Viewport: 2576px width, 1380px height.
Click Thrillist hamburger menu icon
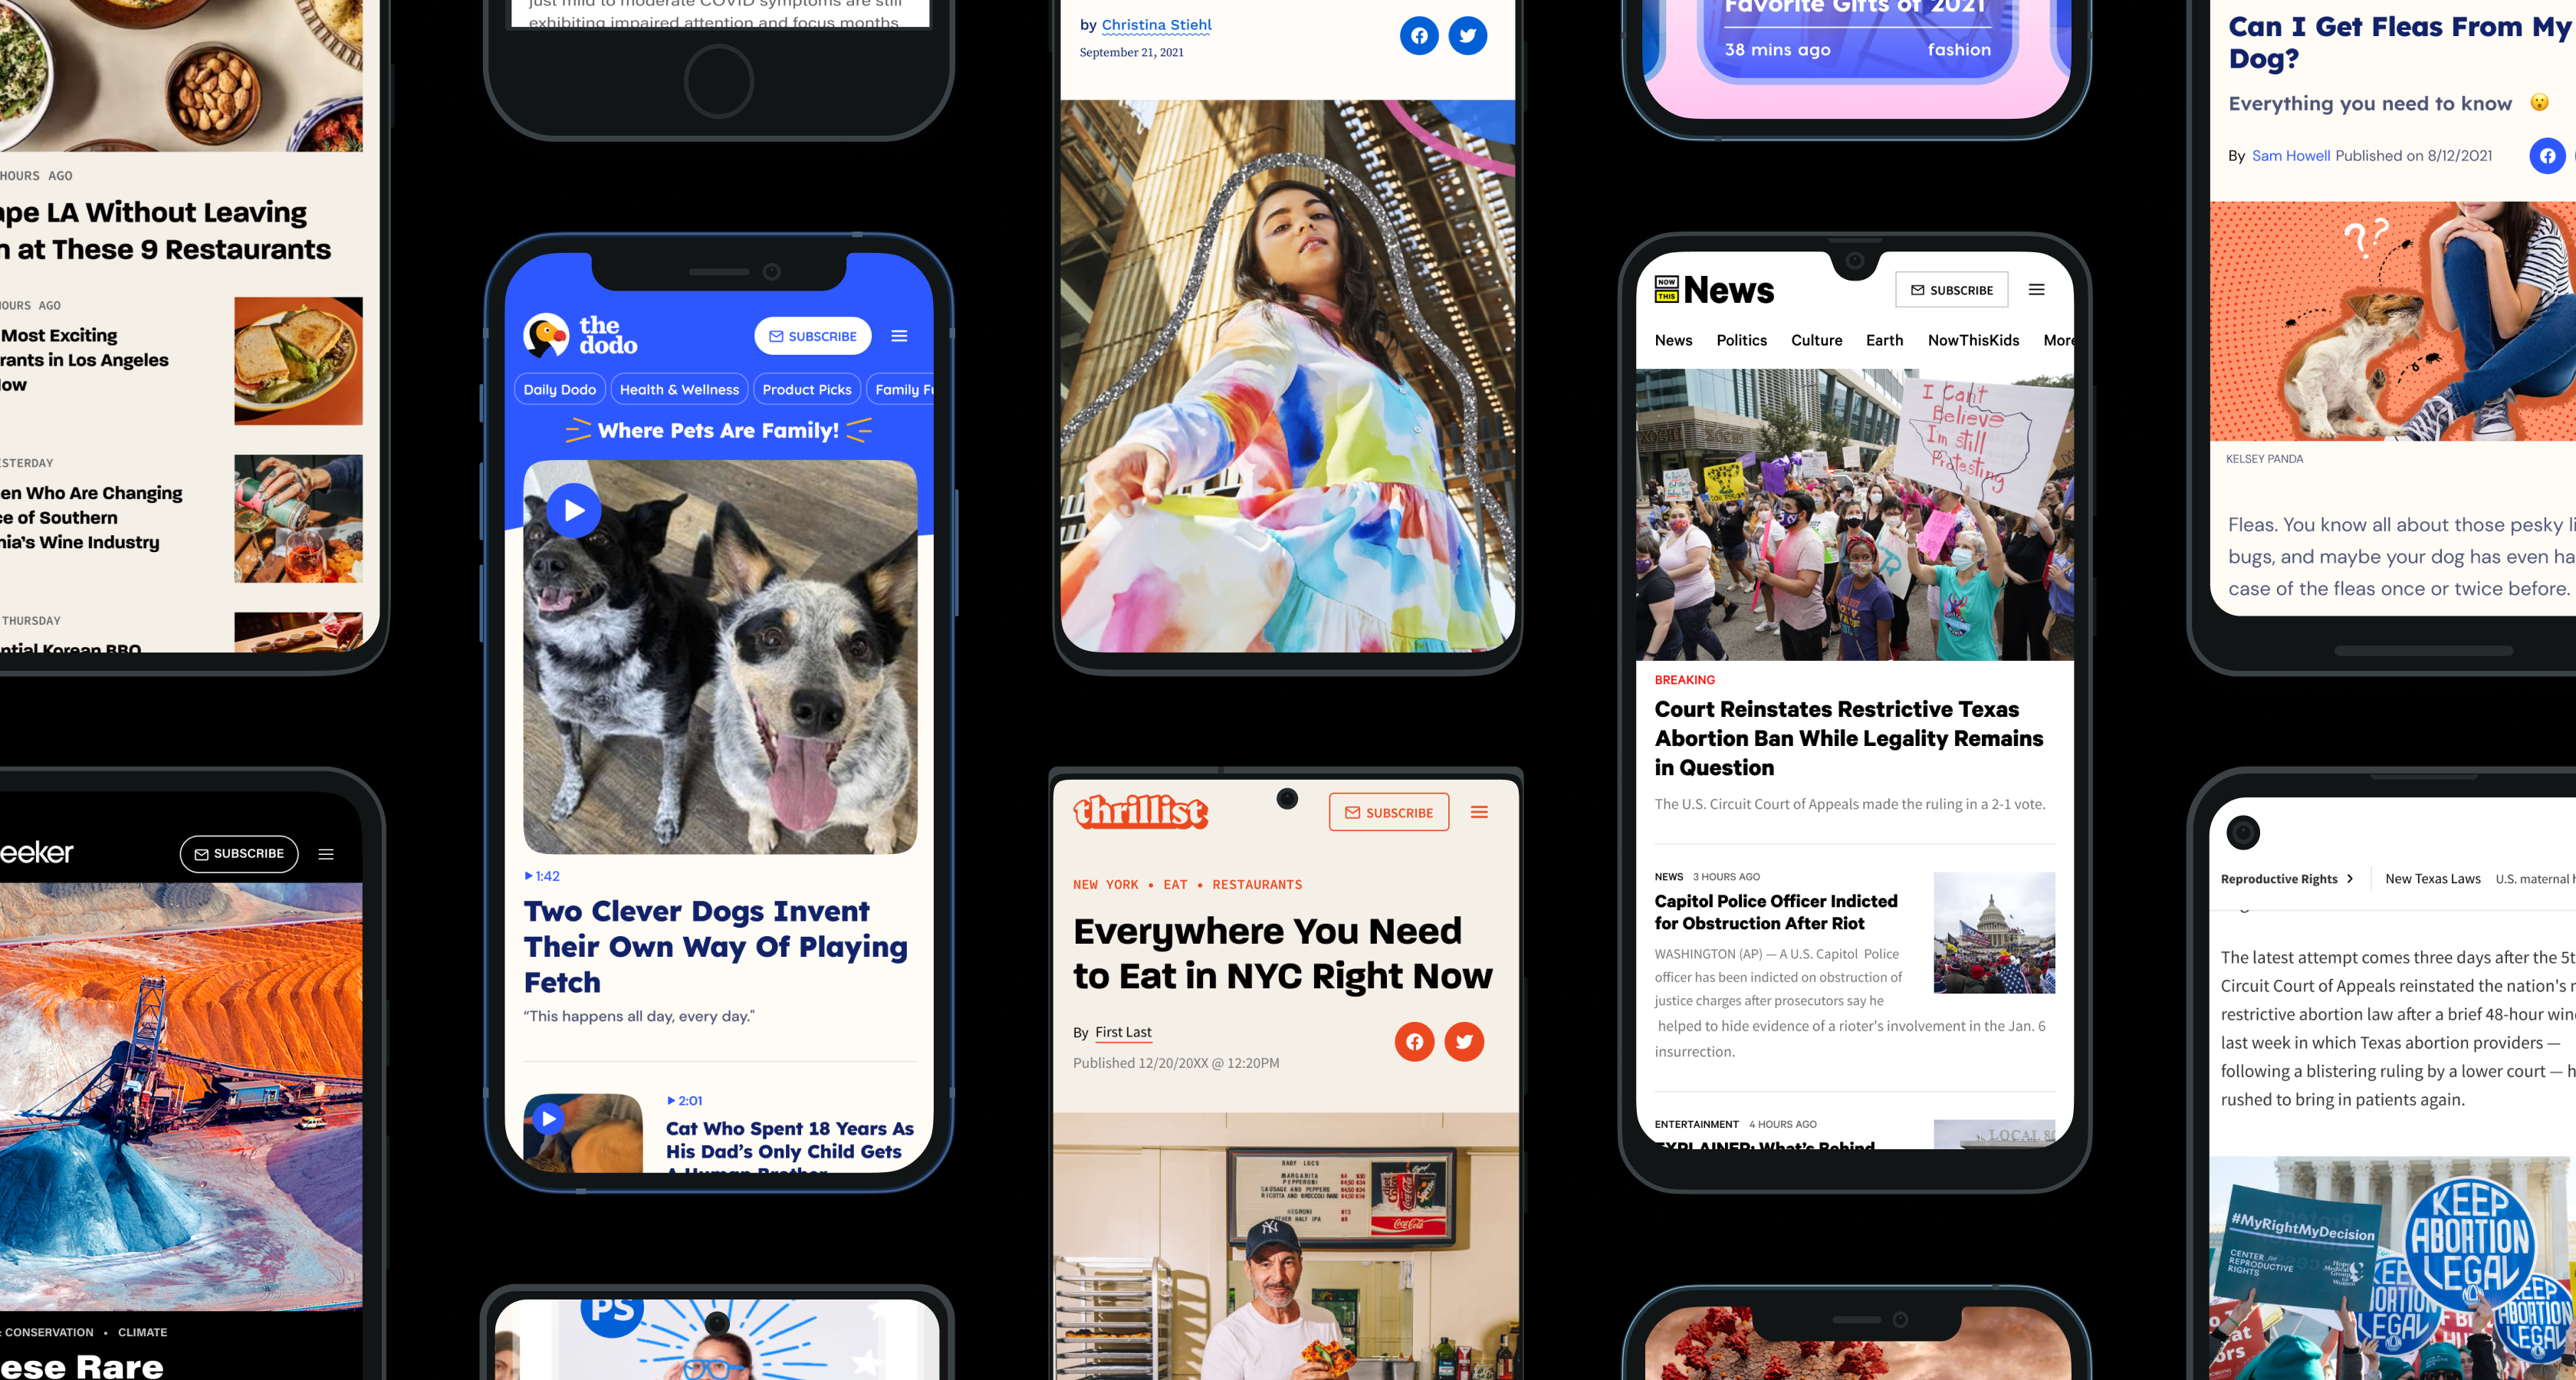(x=1479, y=811)
